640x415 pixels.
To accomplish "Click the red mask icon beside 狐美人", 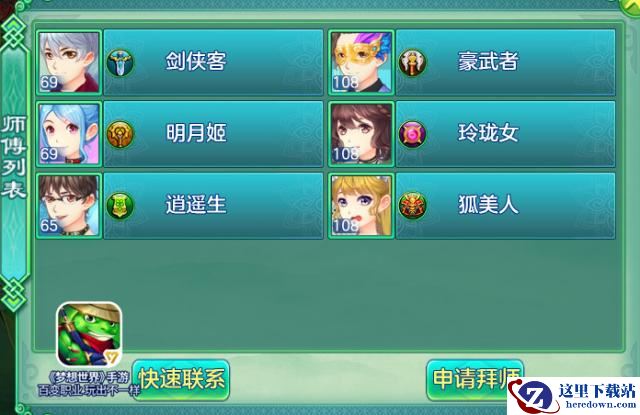I will pyautogui.click(x=412, y=206).
